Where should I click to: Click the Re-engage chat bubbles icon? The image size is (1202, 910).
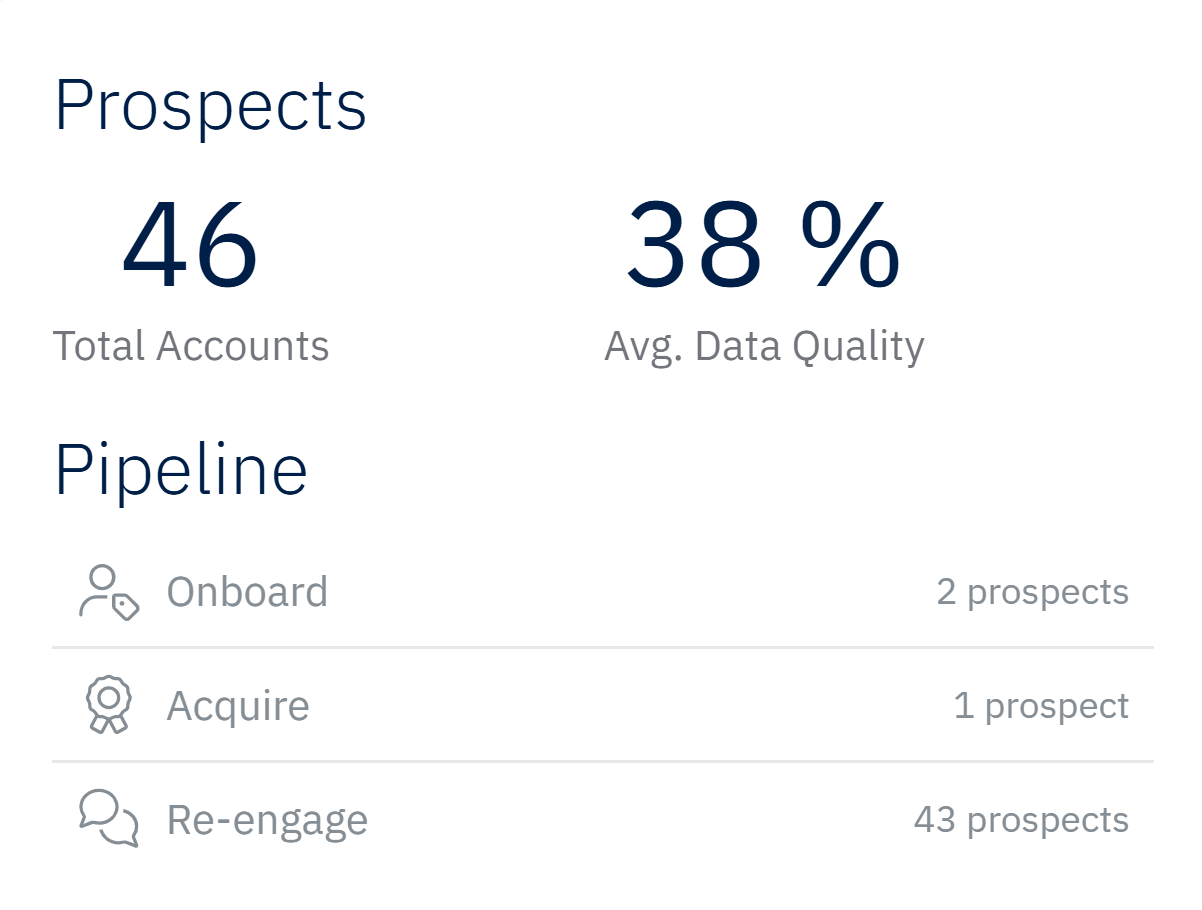108,819
